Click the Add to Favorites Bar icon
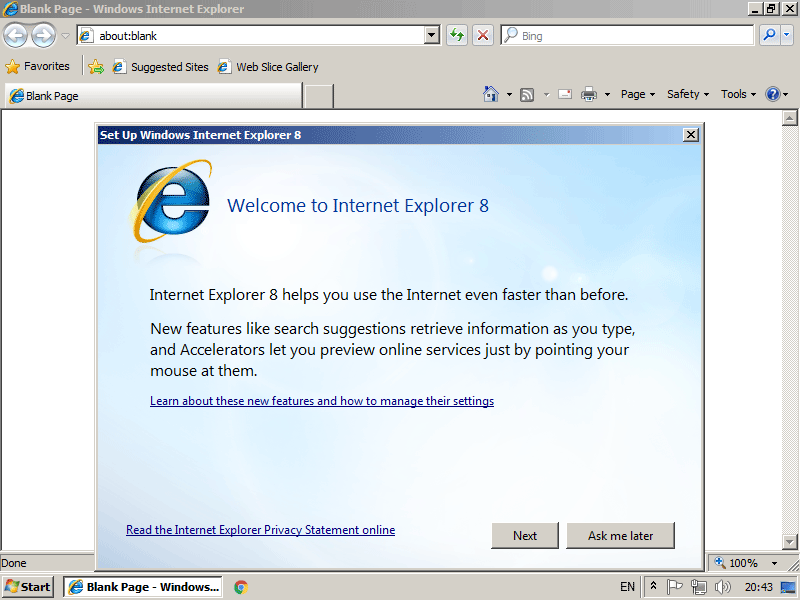800x600 pixels. coord(96,67)
